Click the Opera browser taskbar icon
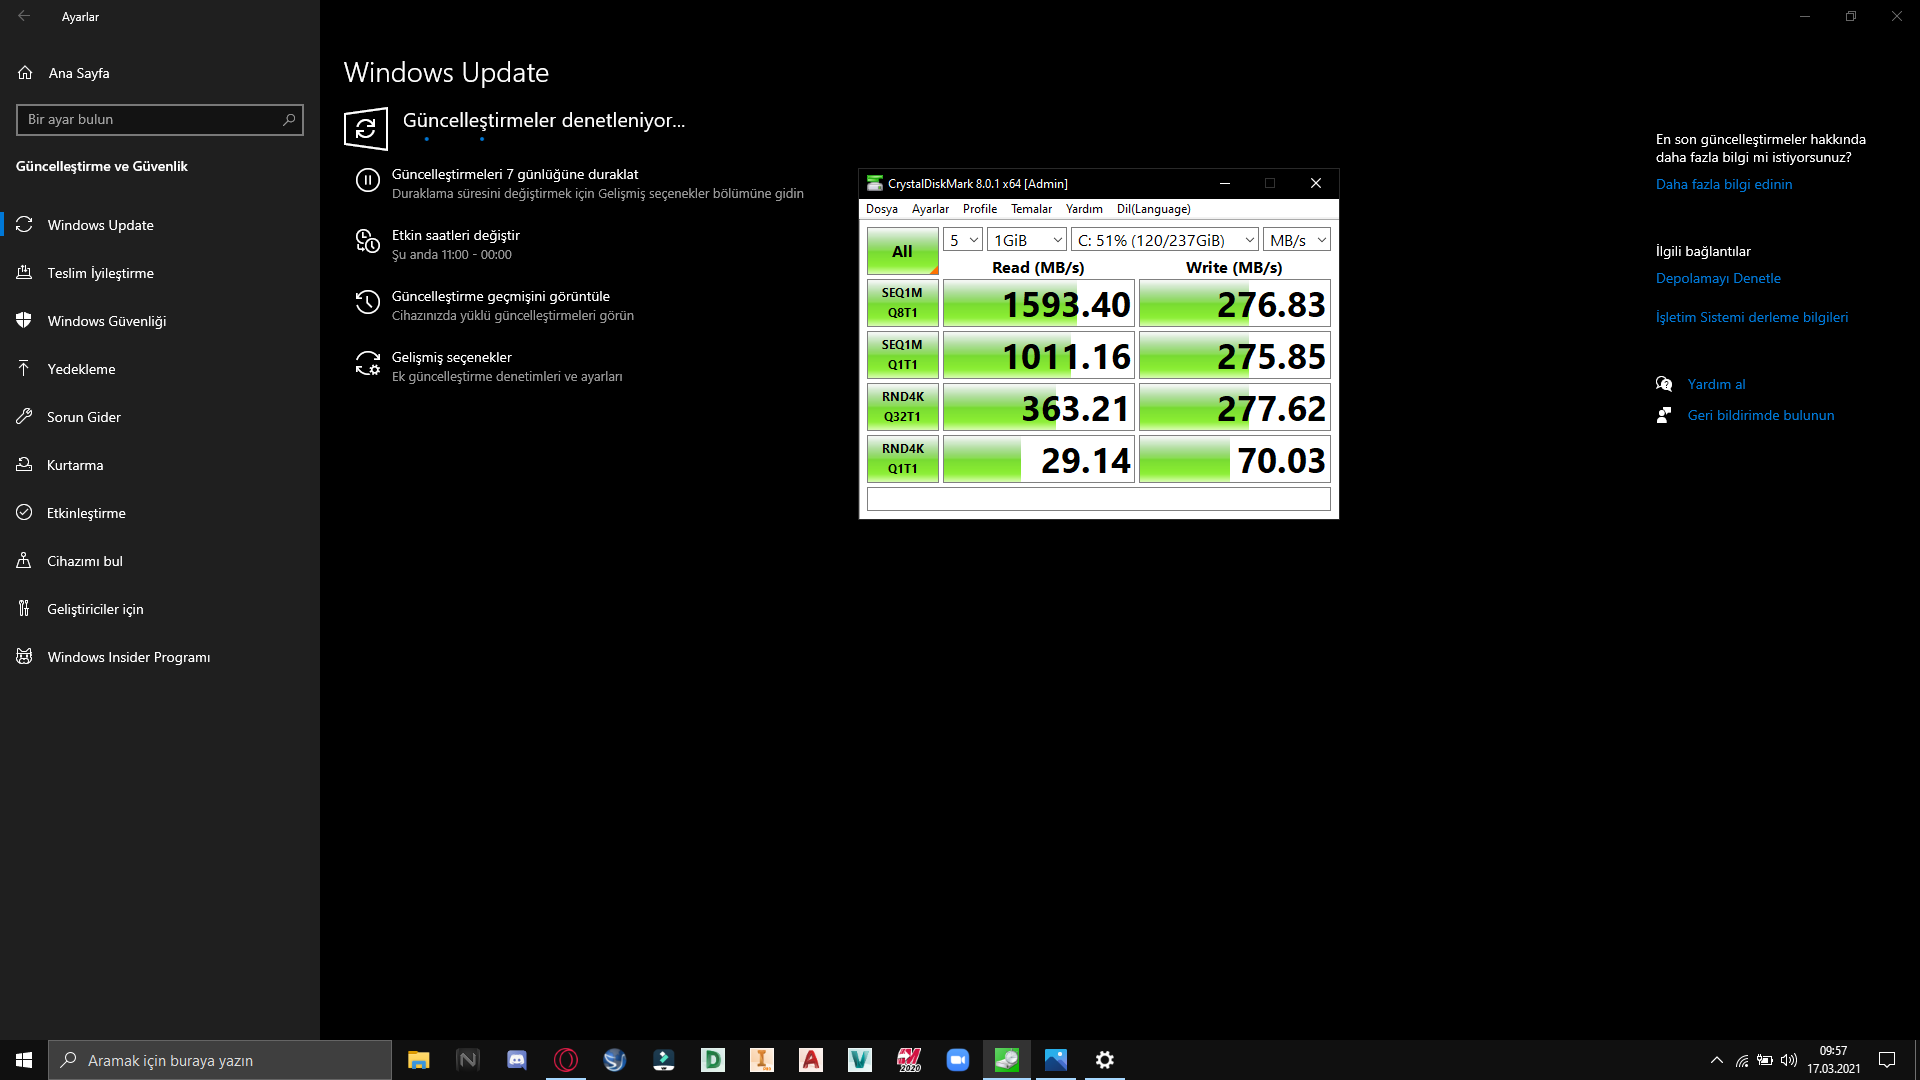Image resolution: width=1920 pixels, height=1080 pixels. (x=566, y=1060)
